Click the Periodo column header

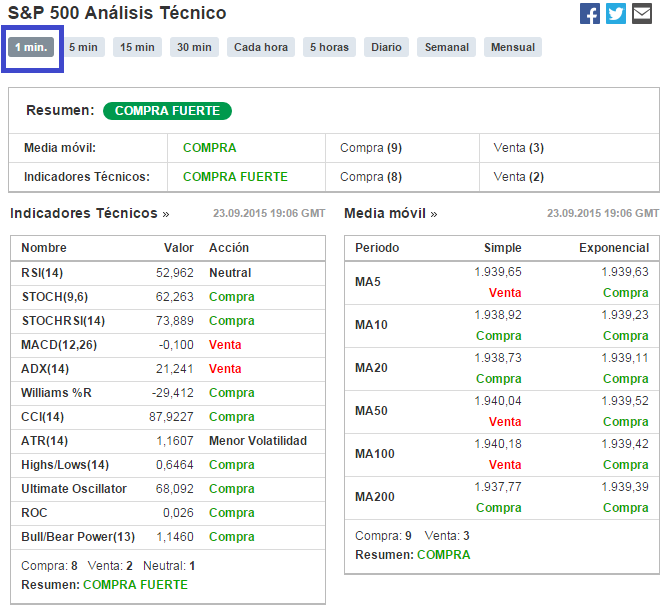tap(377, 248)
